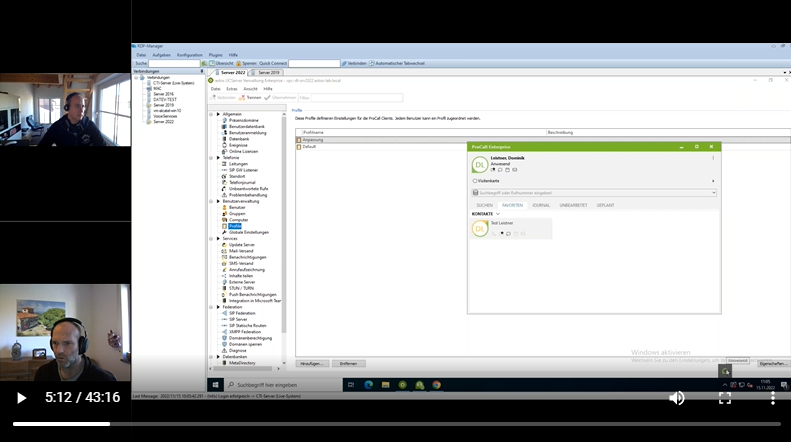Screen dimensions: 791x442
Task: Click the Trennen toolbar button
Action: (250, 98)
